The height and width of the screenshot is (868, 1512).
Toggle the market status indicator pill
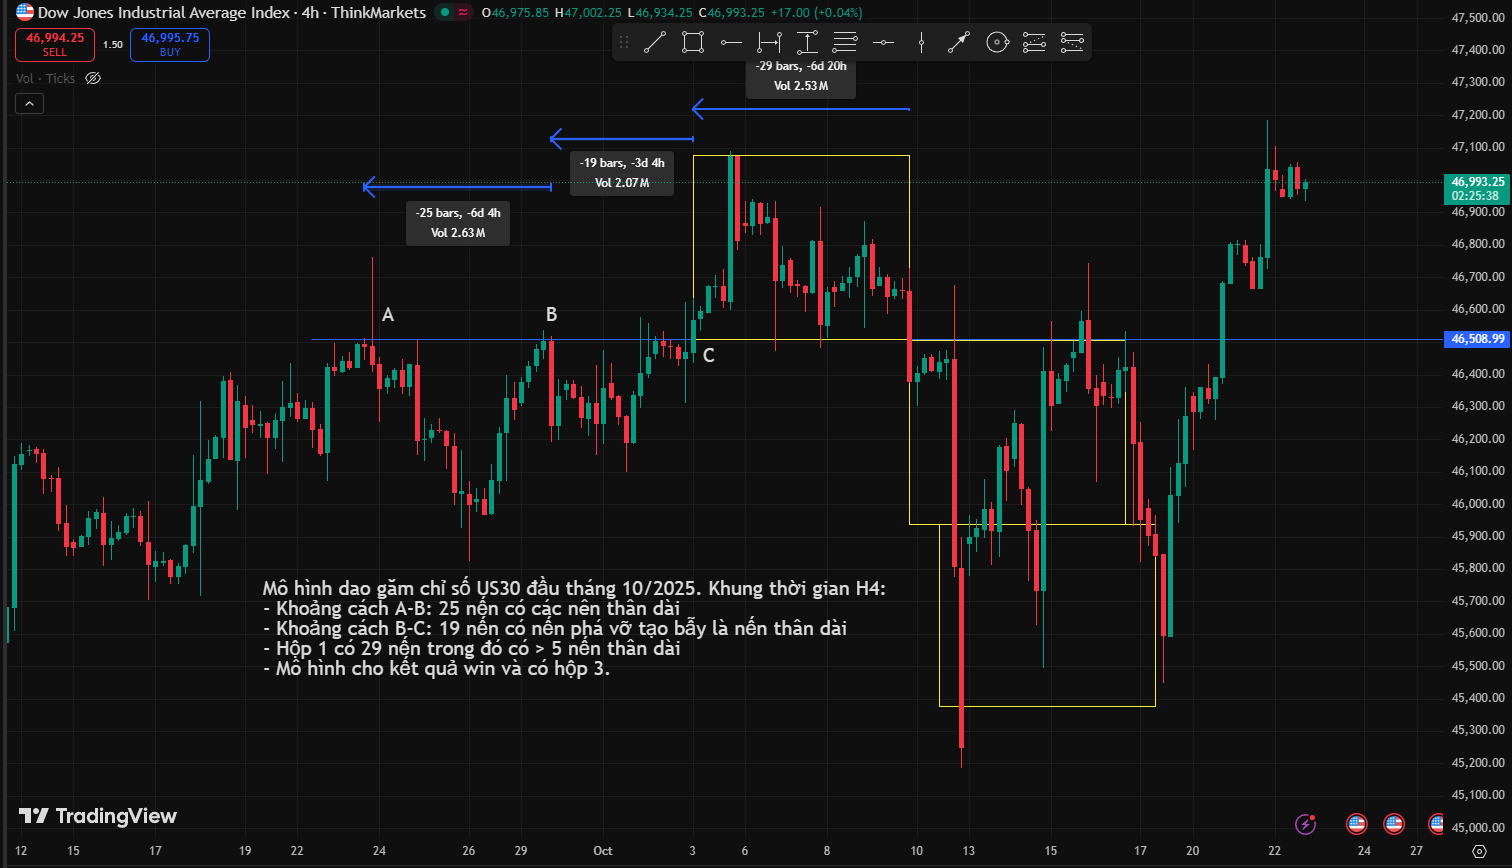click(x=455, y=12)
